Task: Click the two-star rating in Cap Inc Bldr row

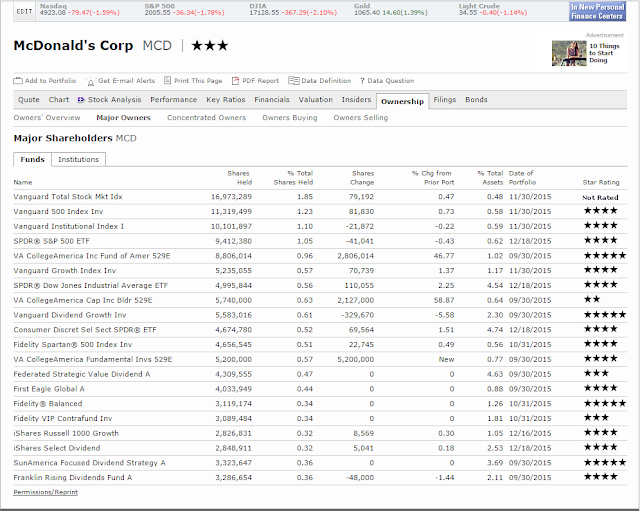Action: [592, 299]
